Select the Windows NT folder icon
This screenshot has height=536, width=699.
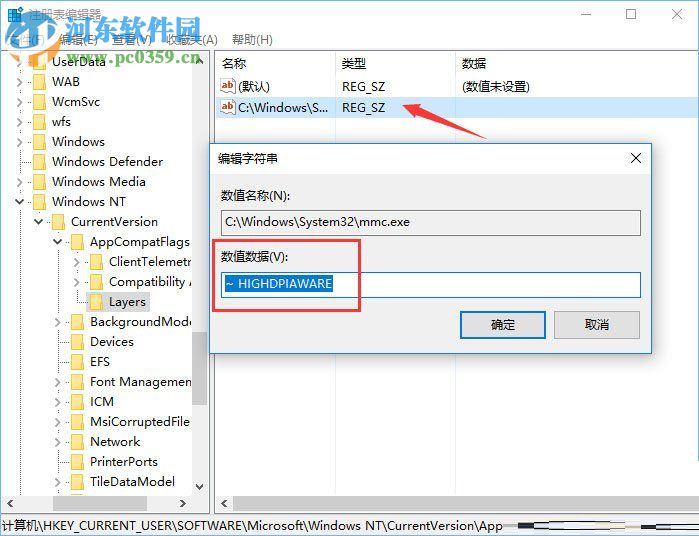point(39,202)
